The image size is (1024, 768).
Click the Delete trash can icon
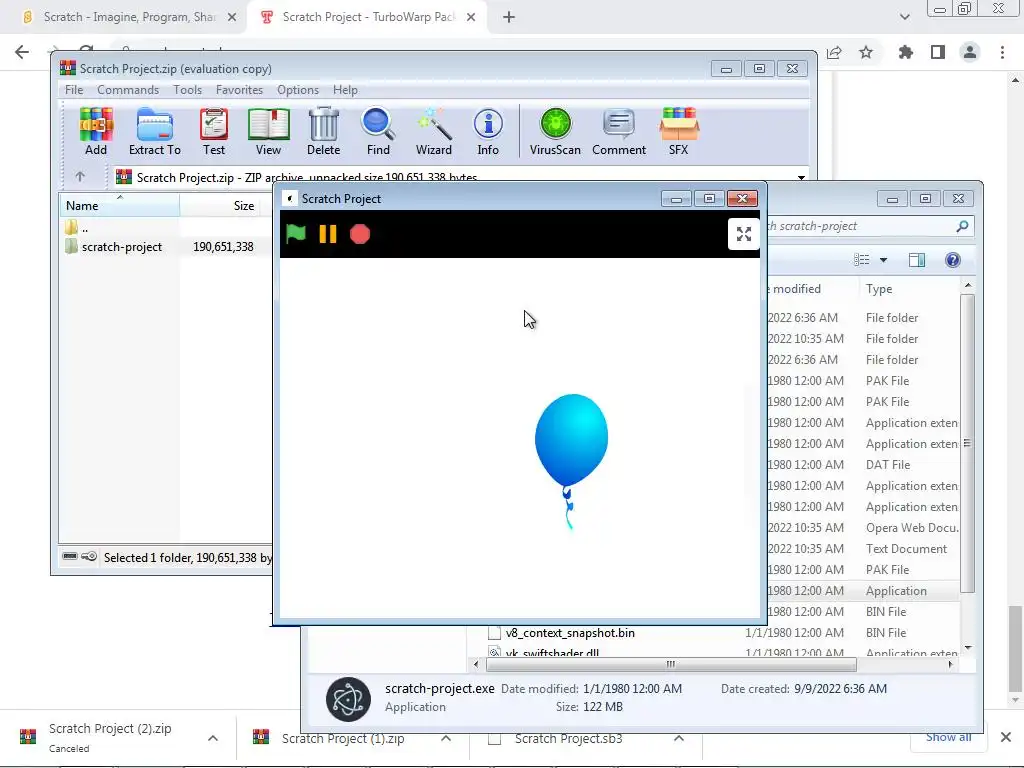click(x=323, y=131)
